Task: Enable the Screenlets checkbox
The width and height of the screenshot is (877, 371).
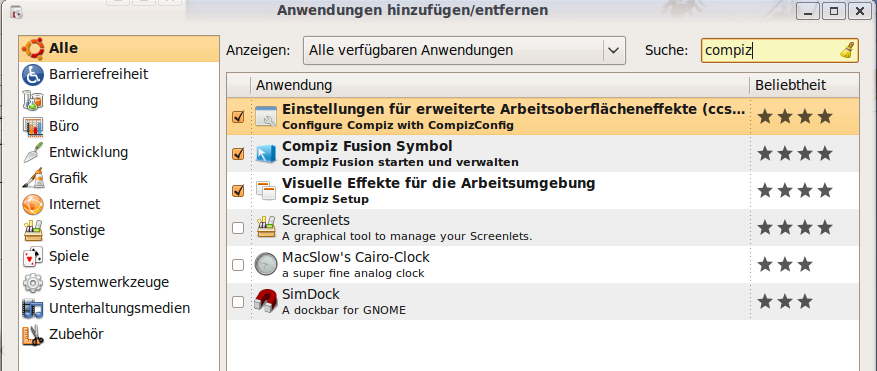Action: click(238, 228)
